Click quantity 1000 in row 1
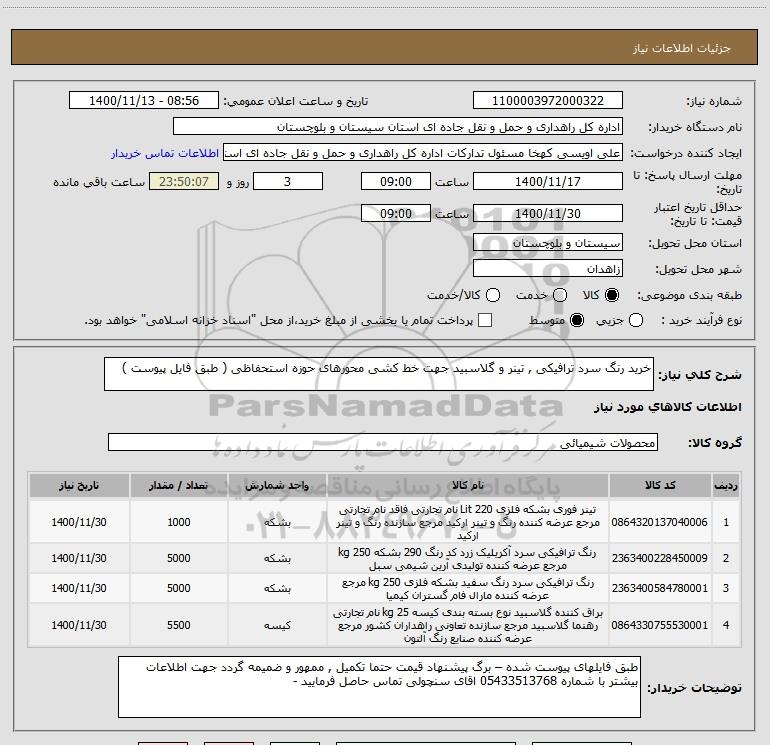The height and width of the screenshot is (745, 770). click(179, 522)
